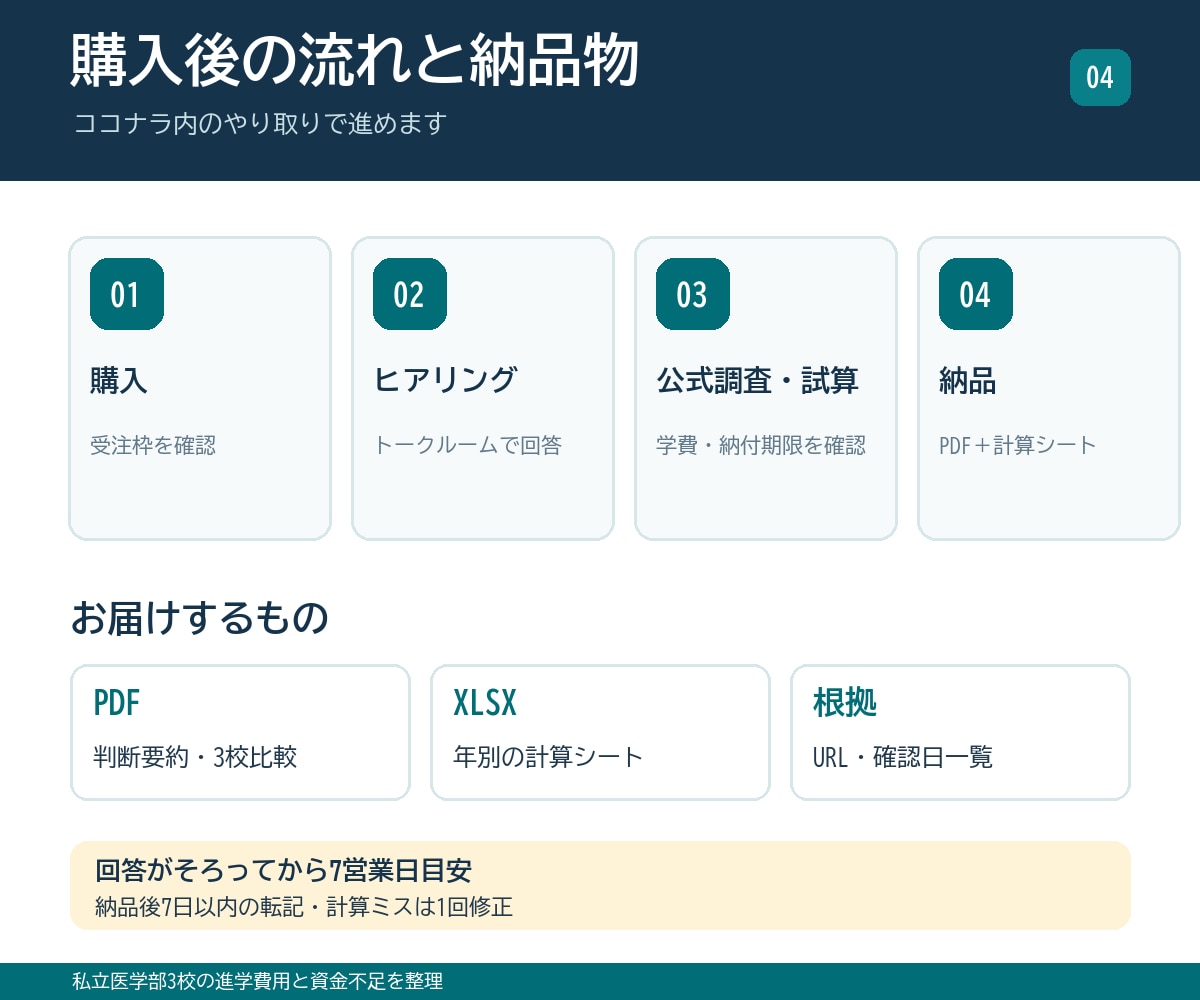
Task: Click the 04 step badge above 納品
Action: pos(976,294)
